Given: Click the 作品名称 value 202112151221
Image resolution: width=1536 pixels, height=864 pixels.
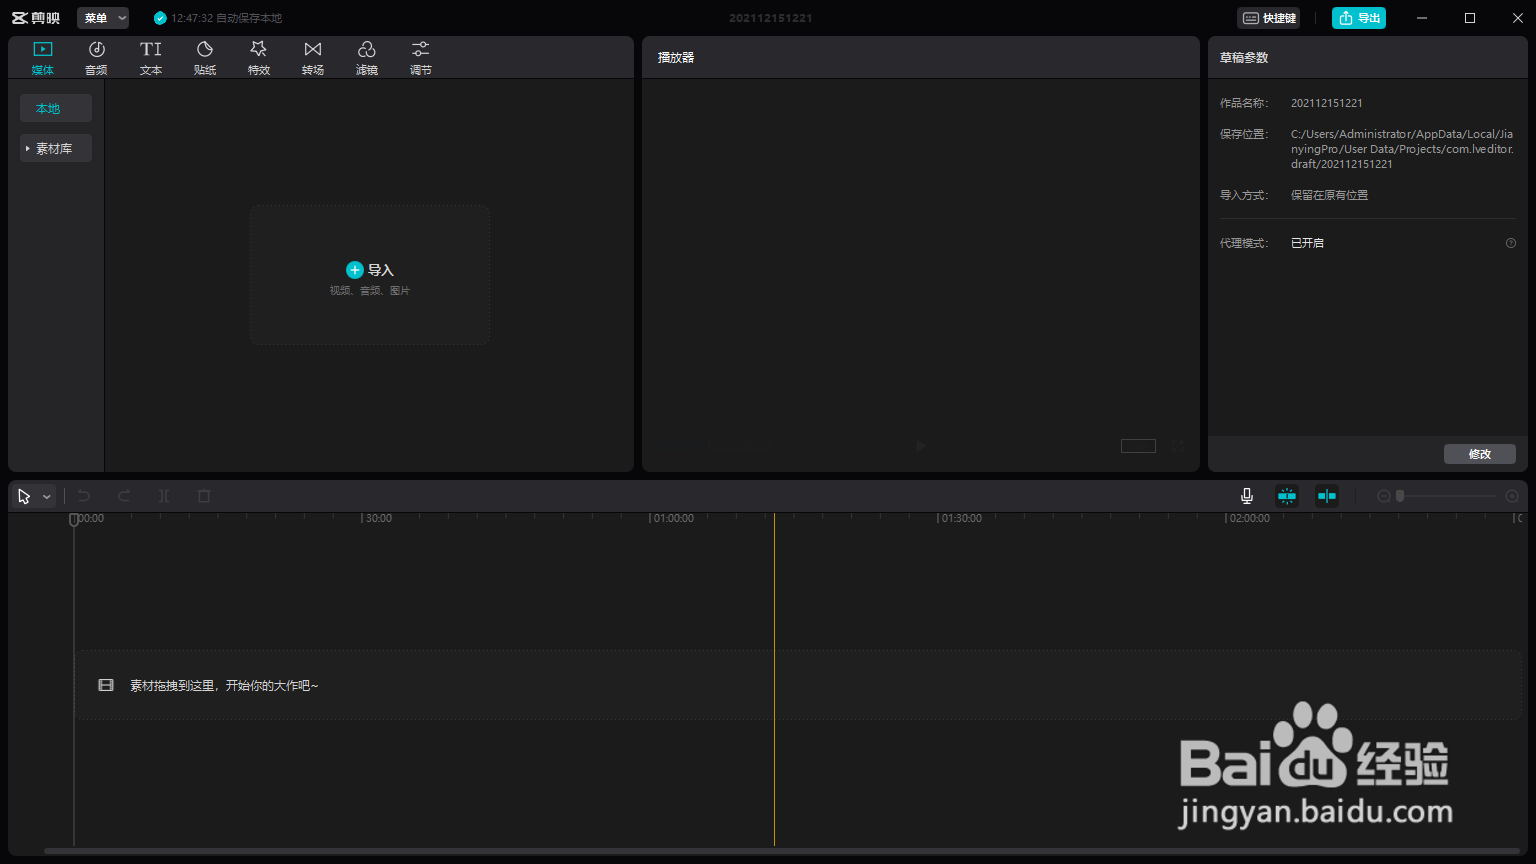Looking at the screenshot, I should click(x=1327, y=103).
